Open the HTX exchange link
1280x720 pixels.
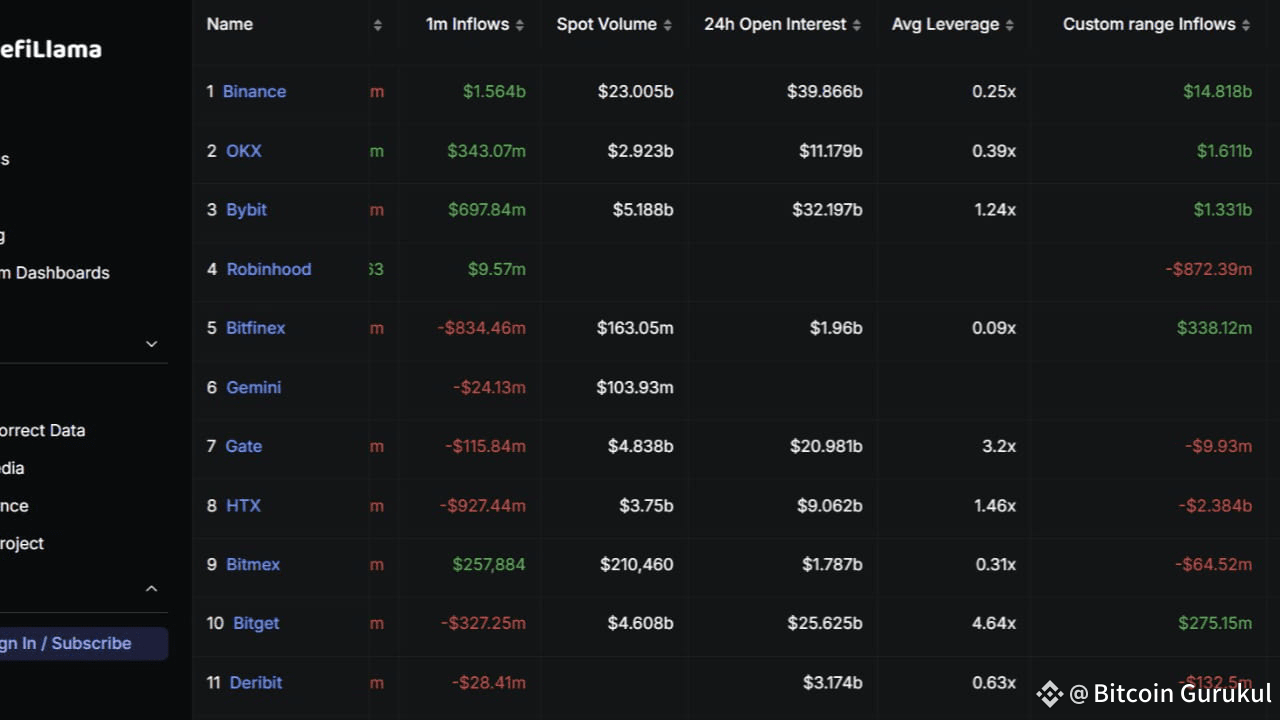point(243,505)
